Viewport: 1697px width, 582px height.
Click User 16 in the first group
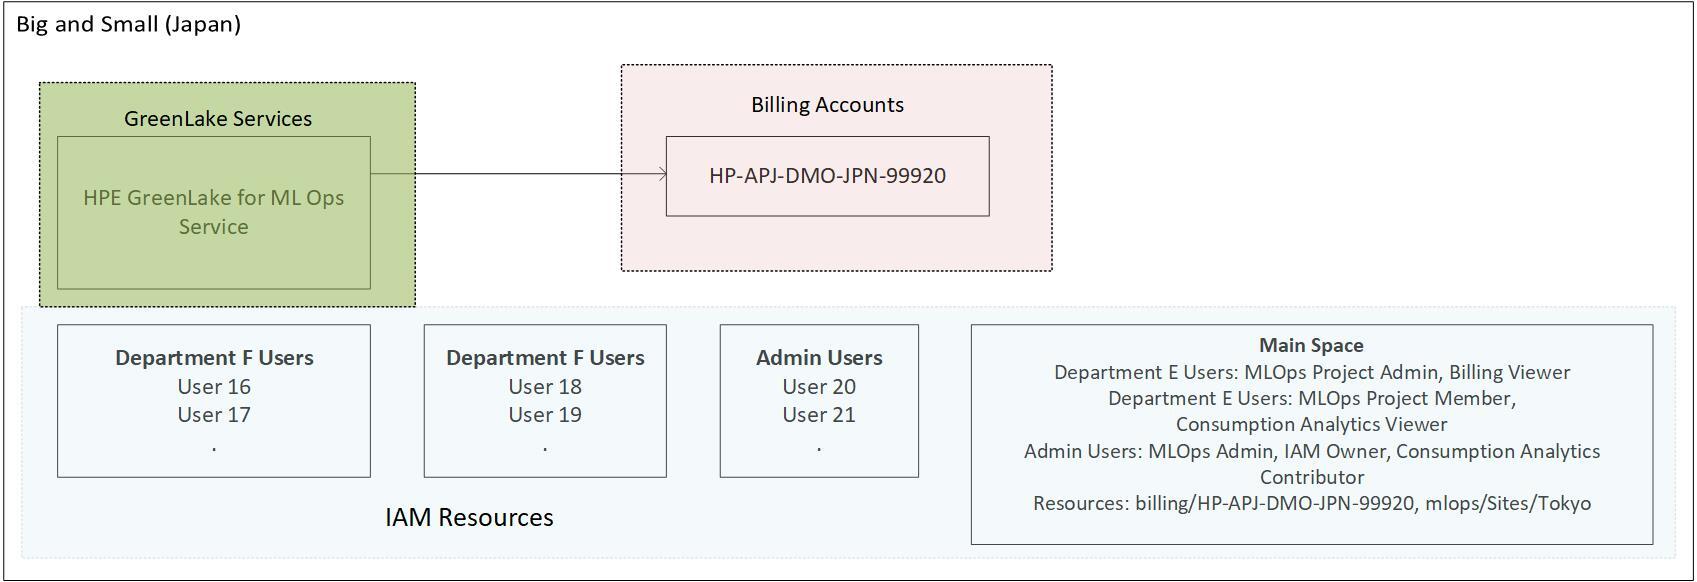coord(214,386)
